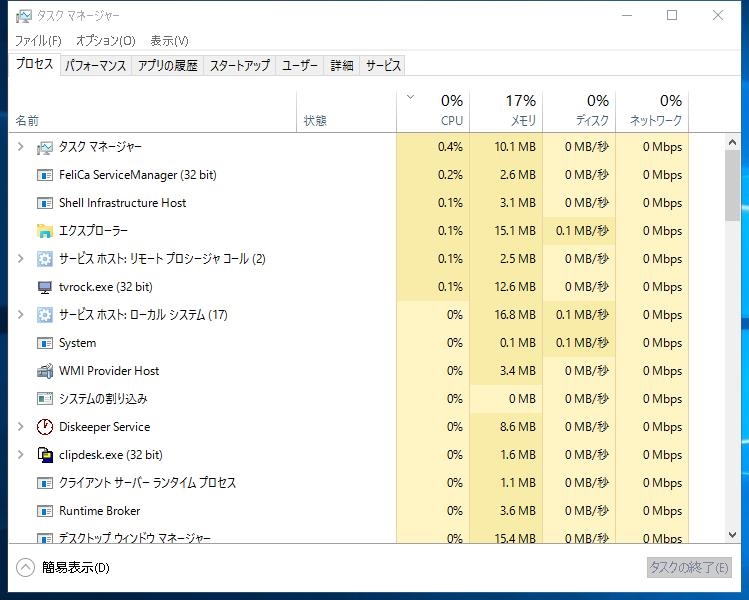Sort processes by ディスク column header
The image size is (749, 600).
pos(579,111)
